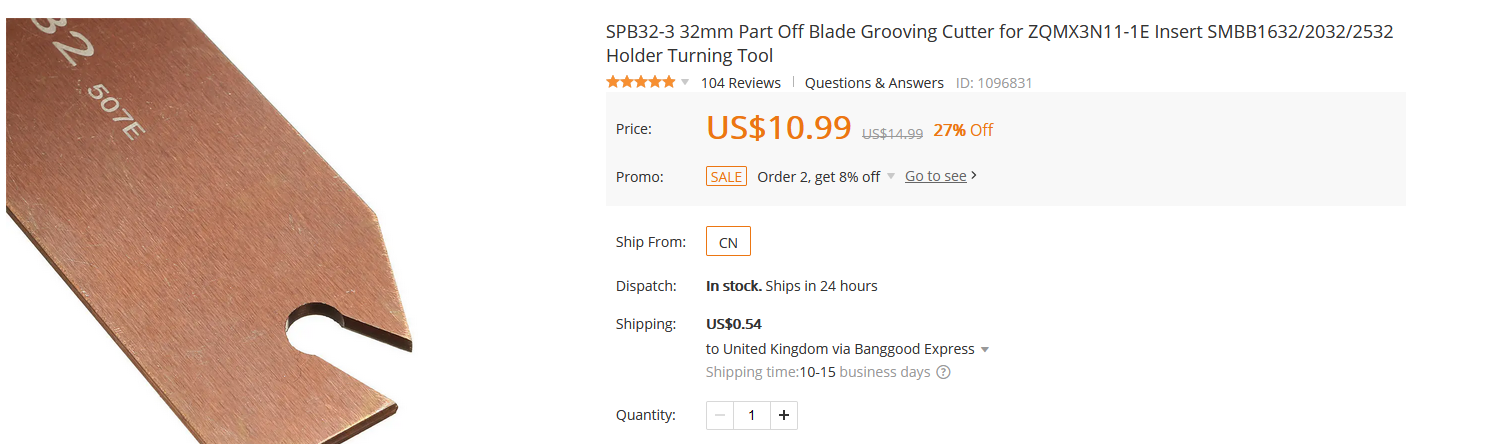Click the Go to see link
Image resolution: width=1500 pixels, height=444 pixels.
click(936, 176)
